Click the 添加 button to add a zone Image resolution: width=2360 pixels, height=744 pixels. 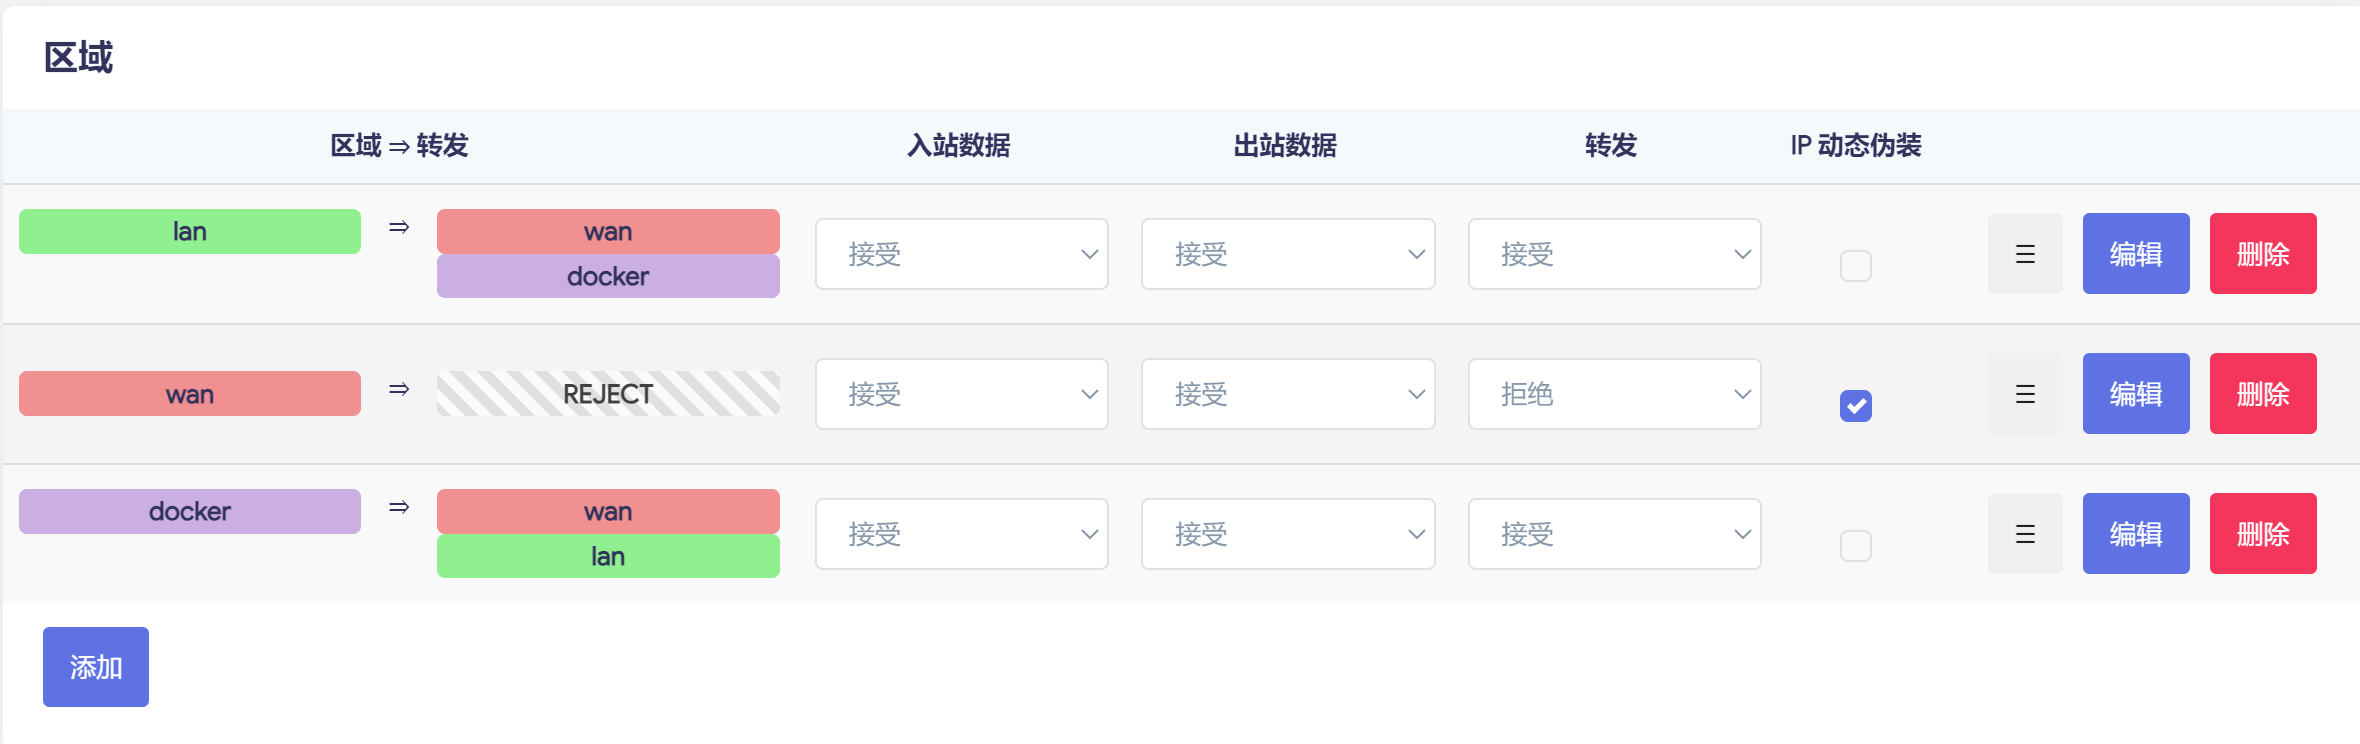pyautogui.click(x=96, y=667)
